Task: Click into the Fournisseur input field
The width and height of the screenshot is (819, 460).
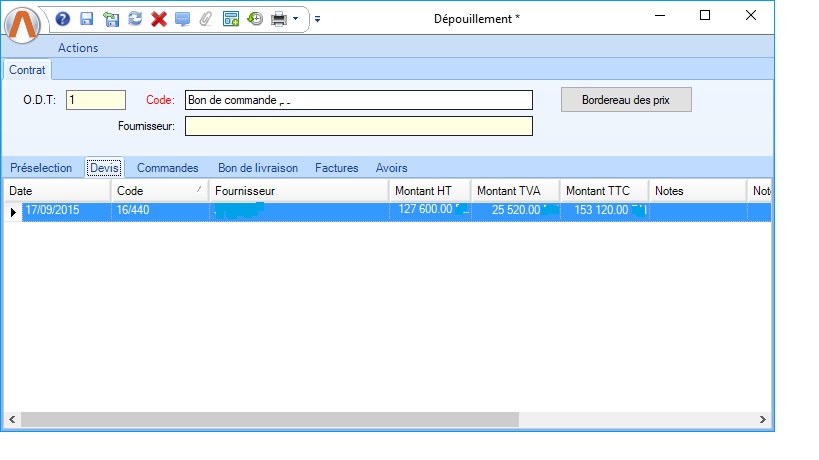Action: point(358,126)
